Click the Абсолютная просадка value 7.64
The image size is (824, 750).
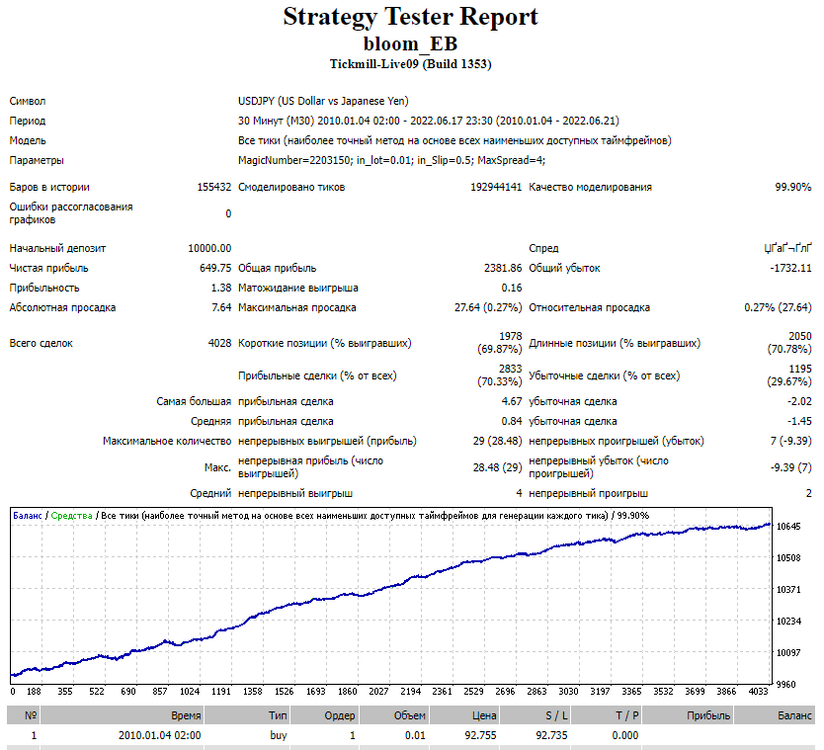click(221, 307)
